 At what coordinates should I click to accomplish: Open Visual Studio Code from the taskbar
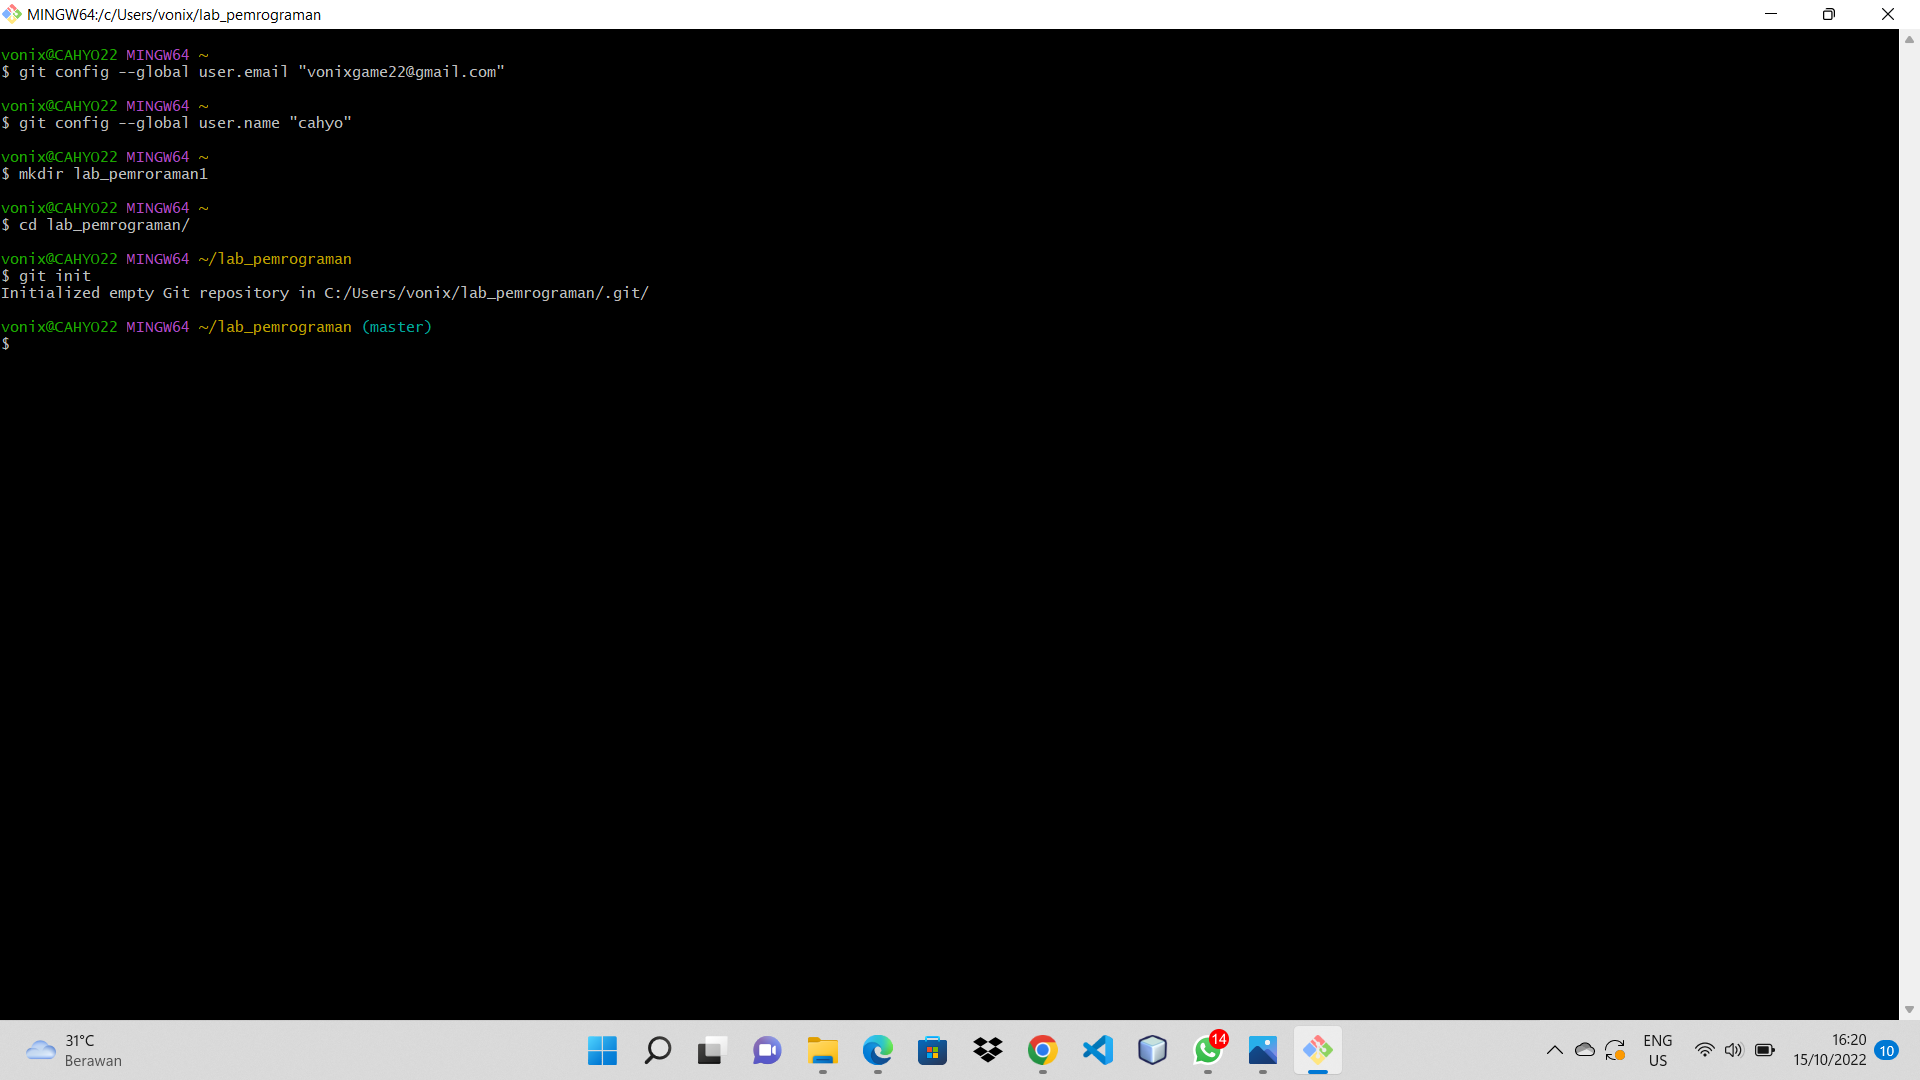pyautogui.click(x=1097, y=1050)
